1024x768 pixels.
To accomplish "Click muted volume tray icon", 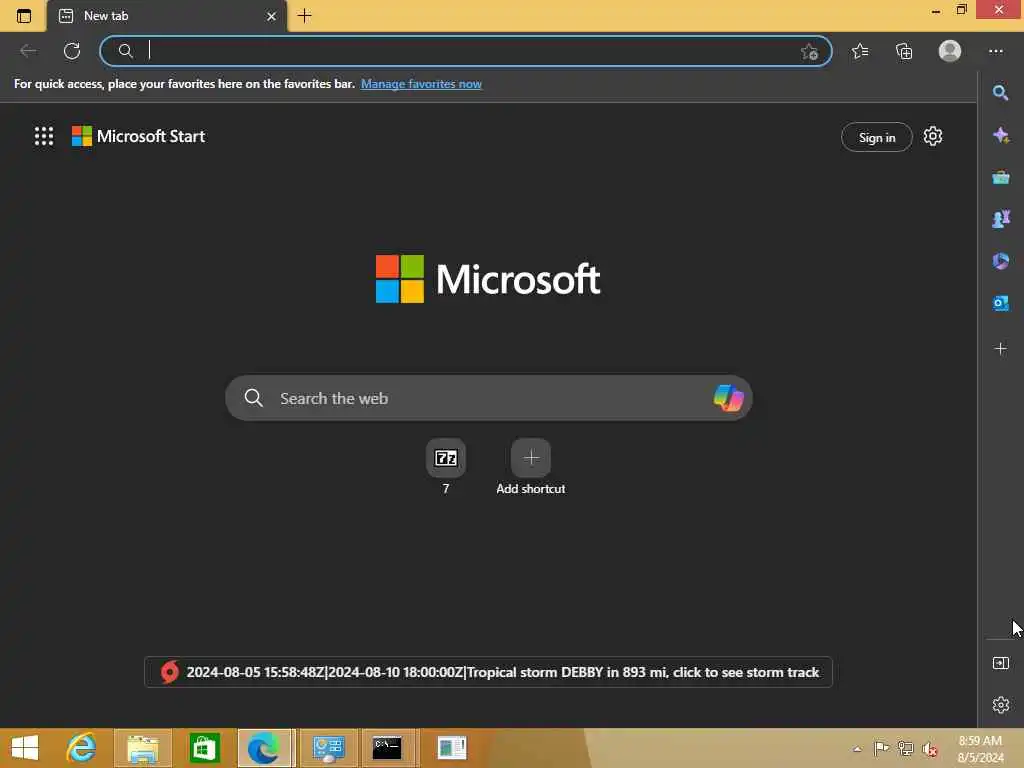I will point(930,748).
